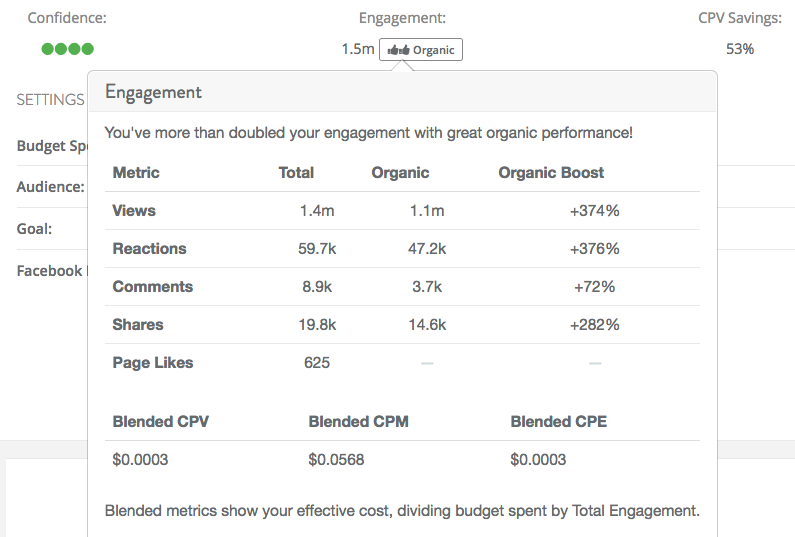The image size is (795, 537).
Task: Click the Blended CPE heading
Action: tap(559, 421)
